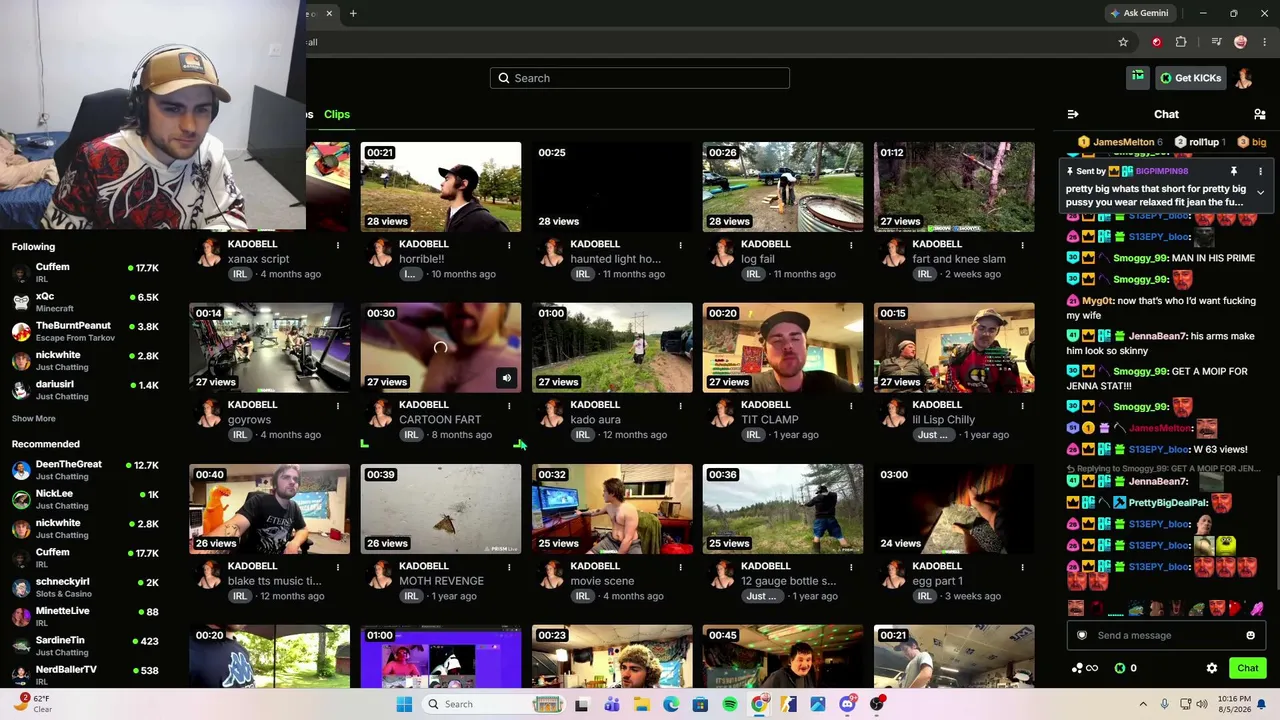Open pinned message three-dot options
The height and width of the screenshot is (720, 1280).
click(x=1260, y=171)
